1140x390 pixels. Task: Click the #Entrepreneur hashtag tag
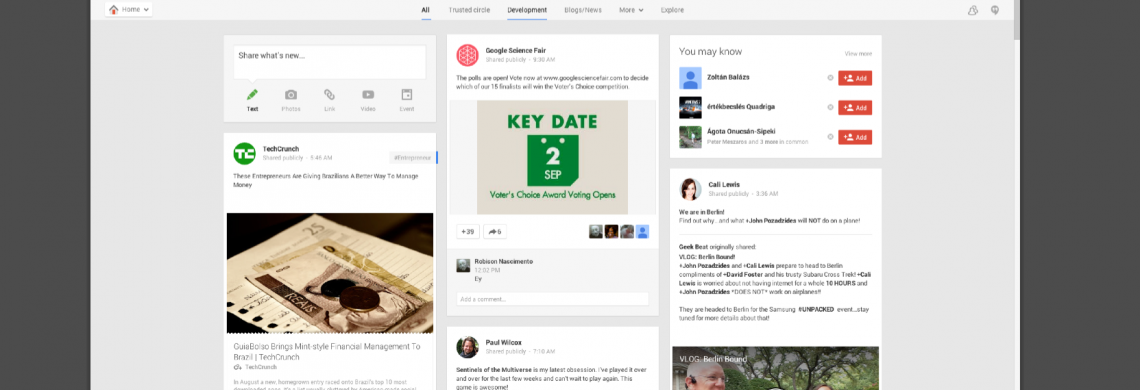pos(412,157)
